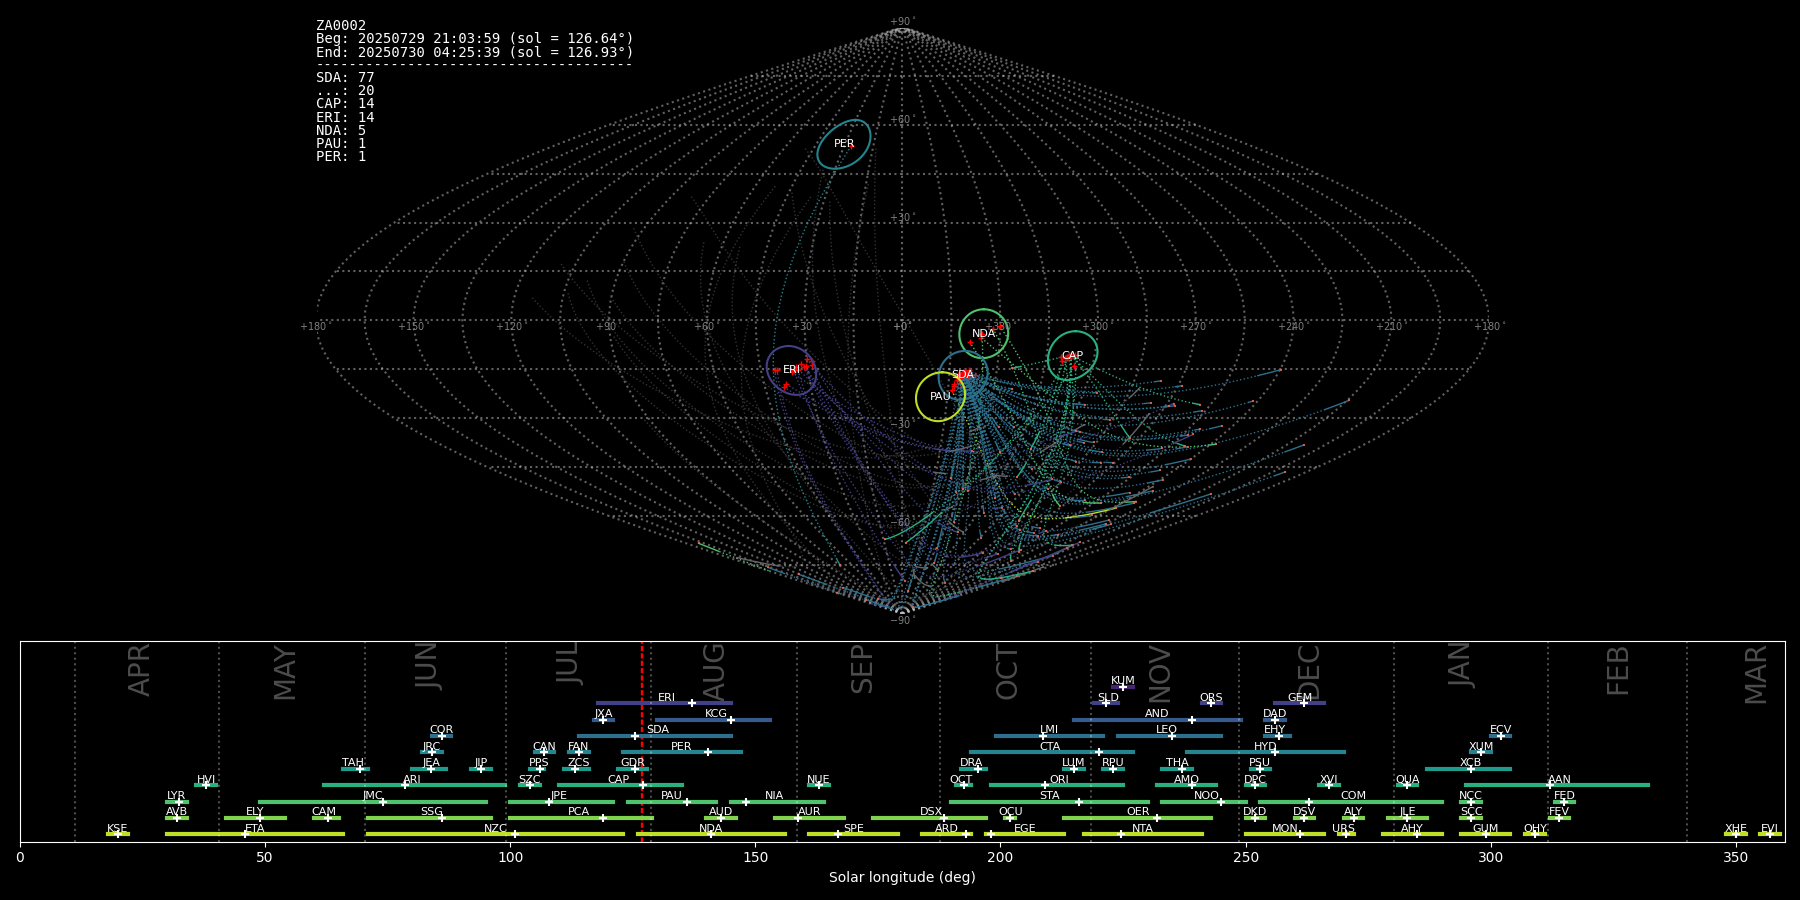Click the CAP: 14 count line
This screenshot has height=900, width=1800.
345,104
